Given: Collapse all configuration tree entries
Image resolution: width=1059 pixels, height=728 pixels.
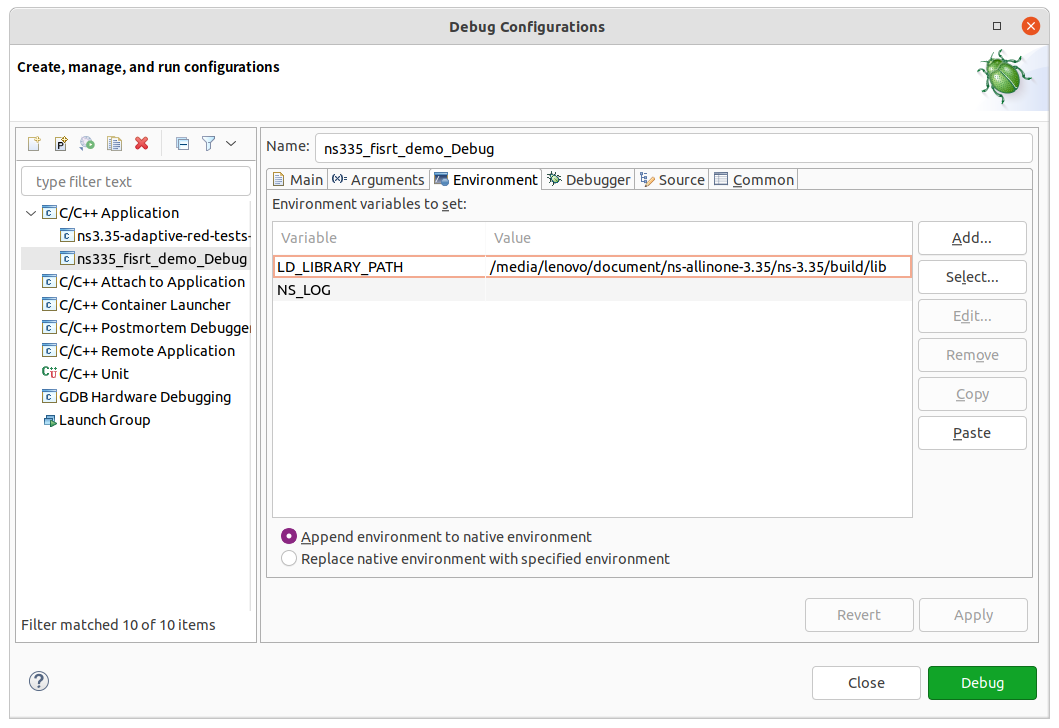Looking at the screenshot, I should [x=182, y=143].
